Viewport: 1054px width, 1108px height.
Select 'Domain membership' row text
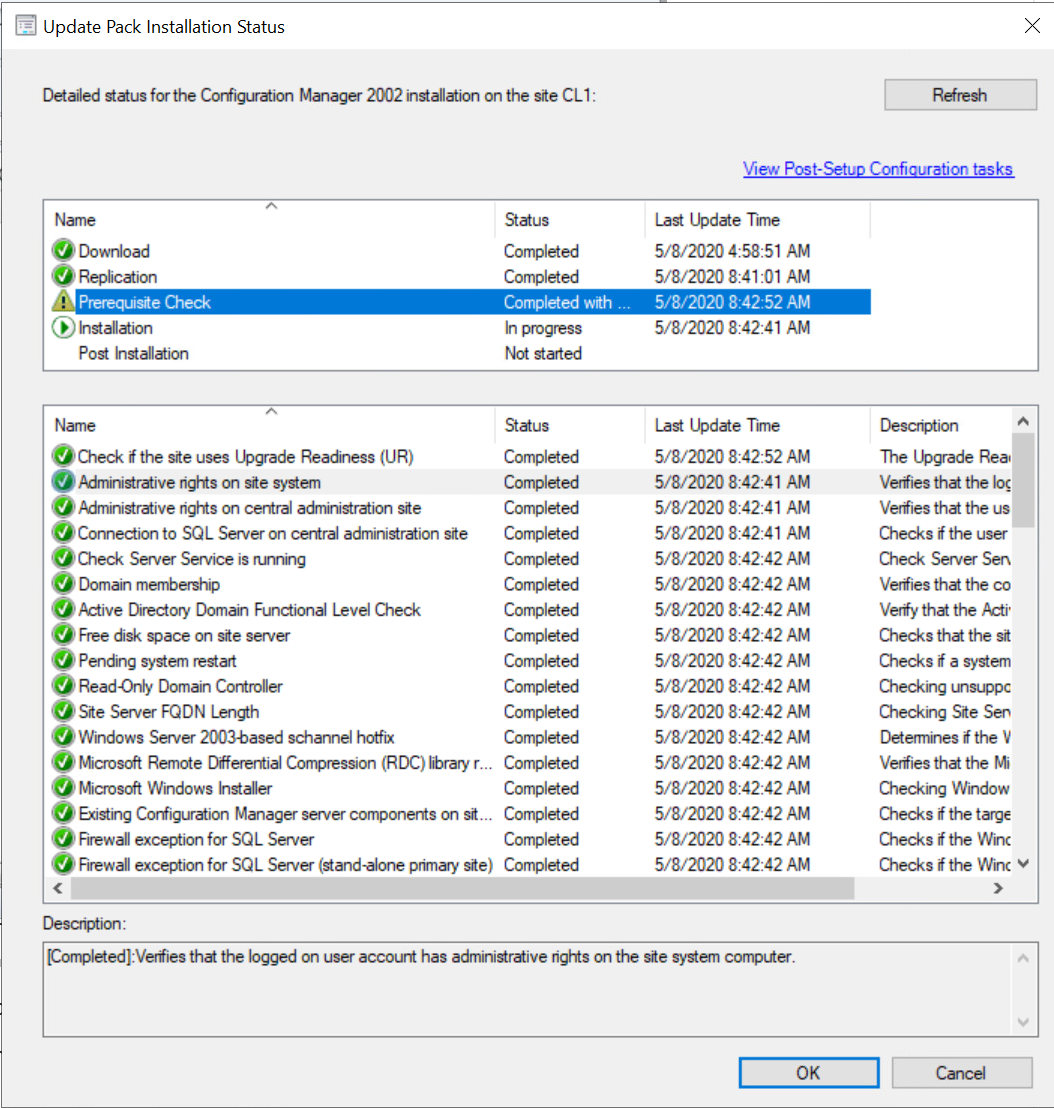149,584
